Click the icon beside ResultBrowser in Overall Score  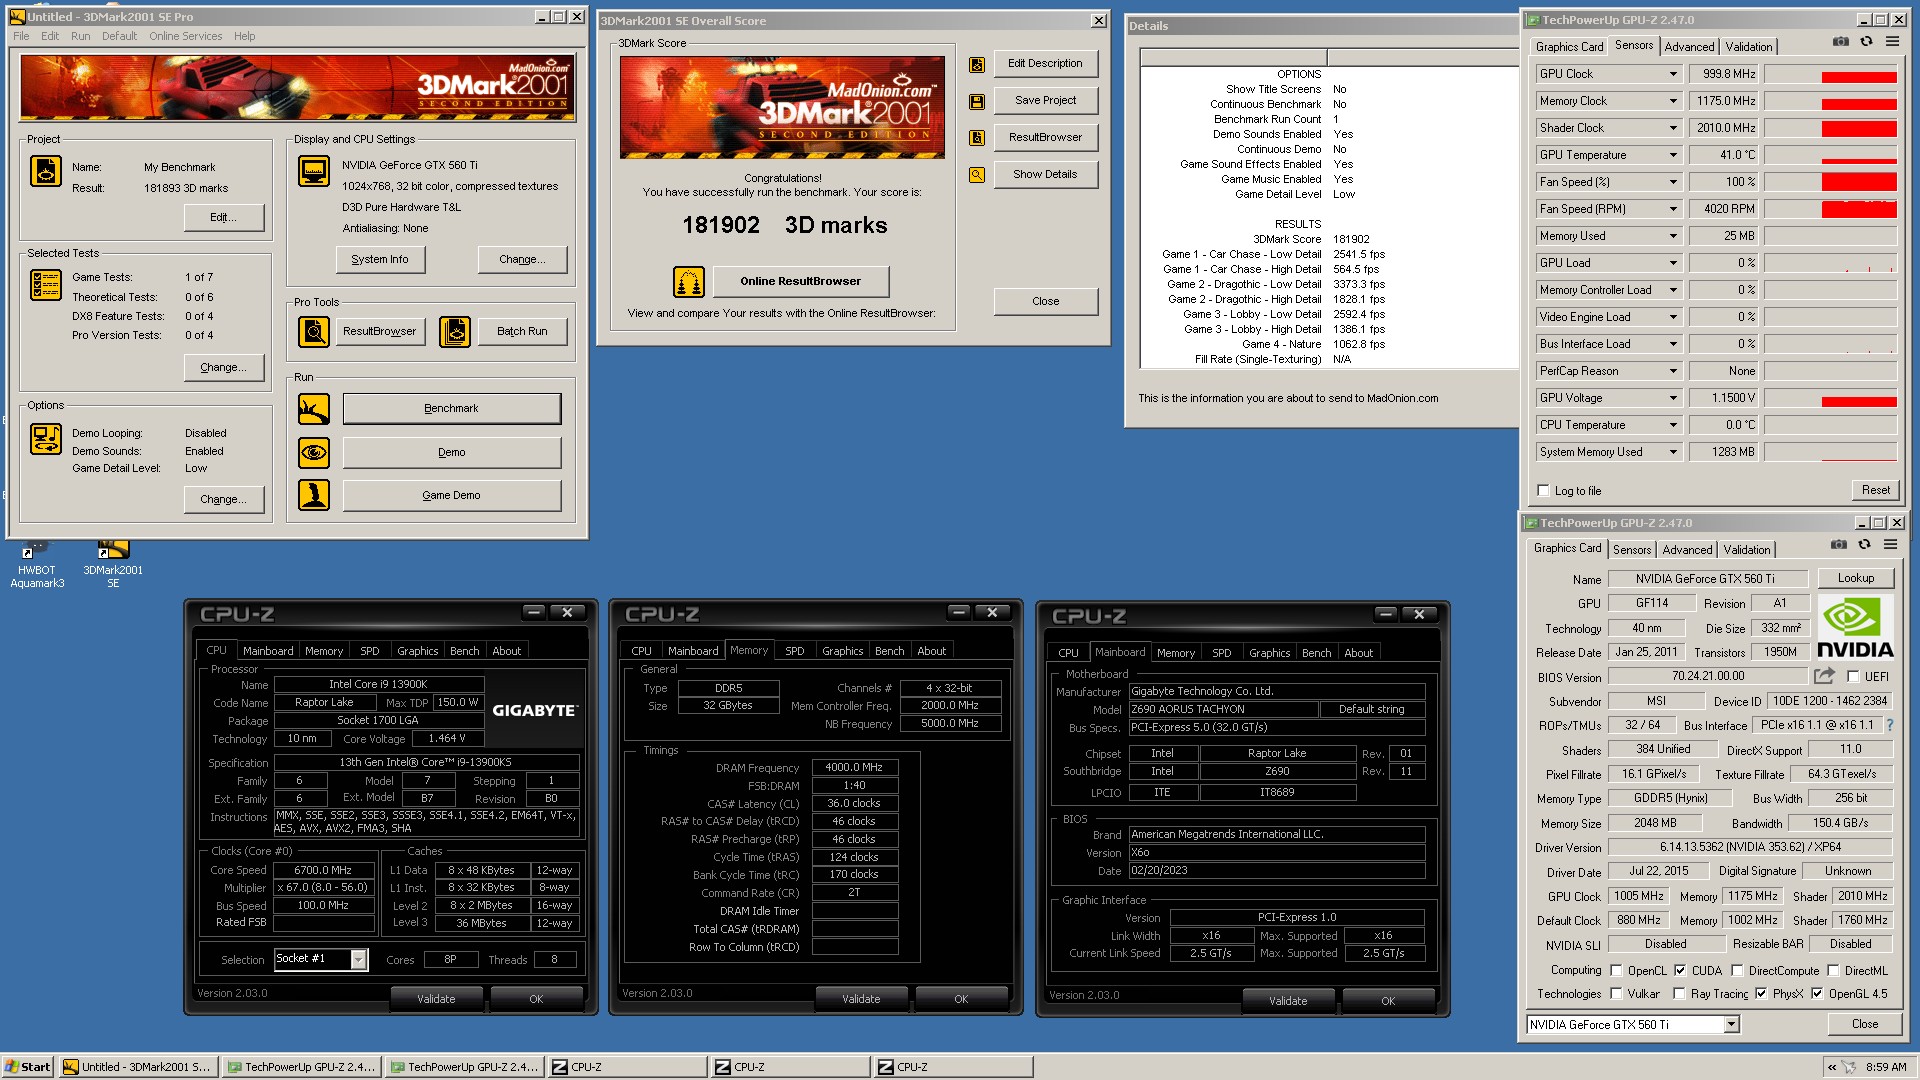[x=977, y=138]
